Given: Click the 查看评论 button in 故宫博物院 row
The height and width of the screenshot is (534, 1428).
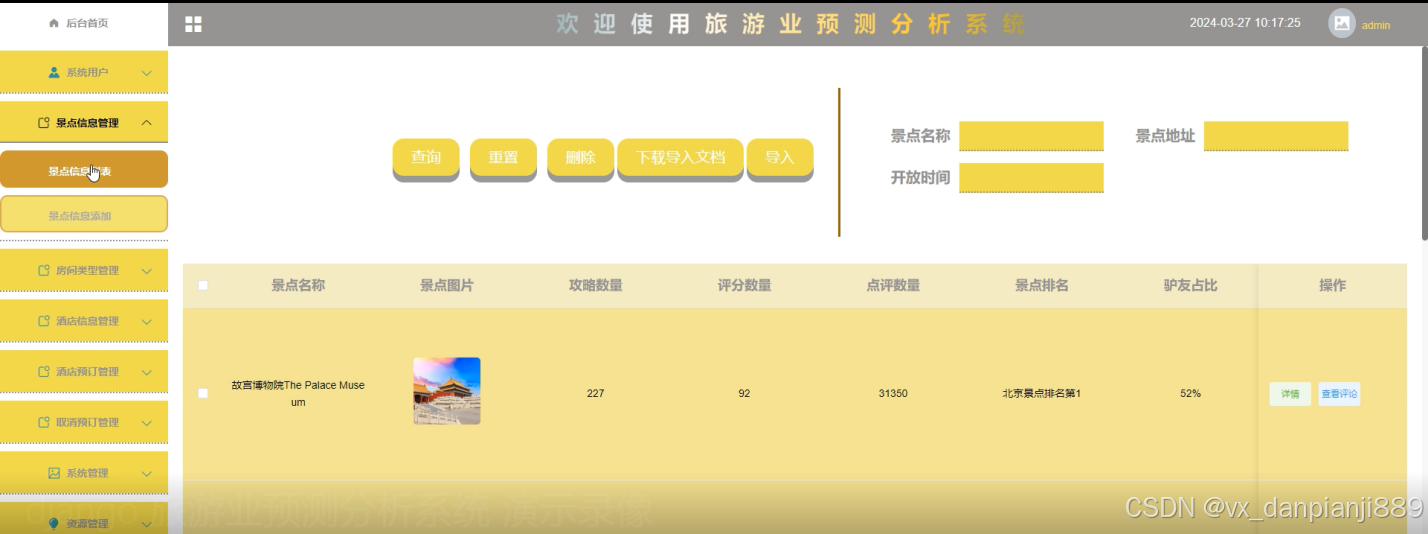Looking at the screenshot, I should pyautogui.click(x=1339, y=394).
